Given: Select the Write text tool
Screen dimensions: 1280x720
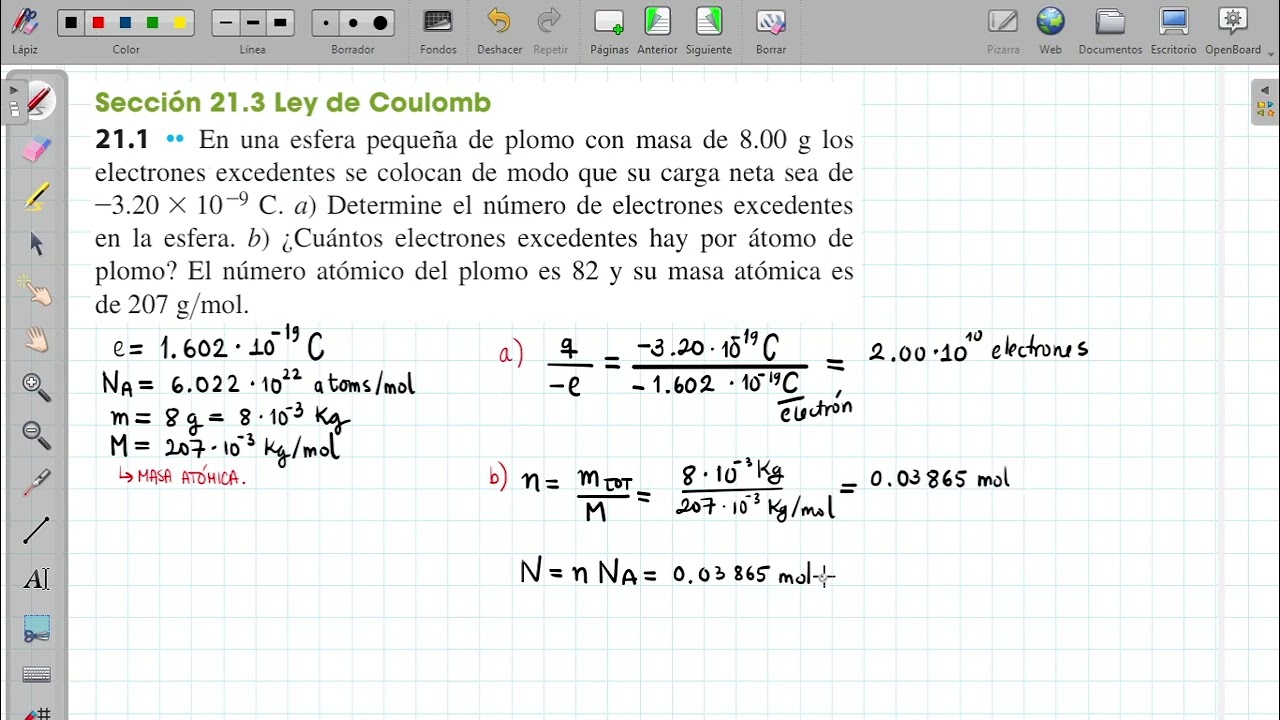Looking at the screenshot, I should (37, 578).
